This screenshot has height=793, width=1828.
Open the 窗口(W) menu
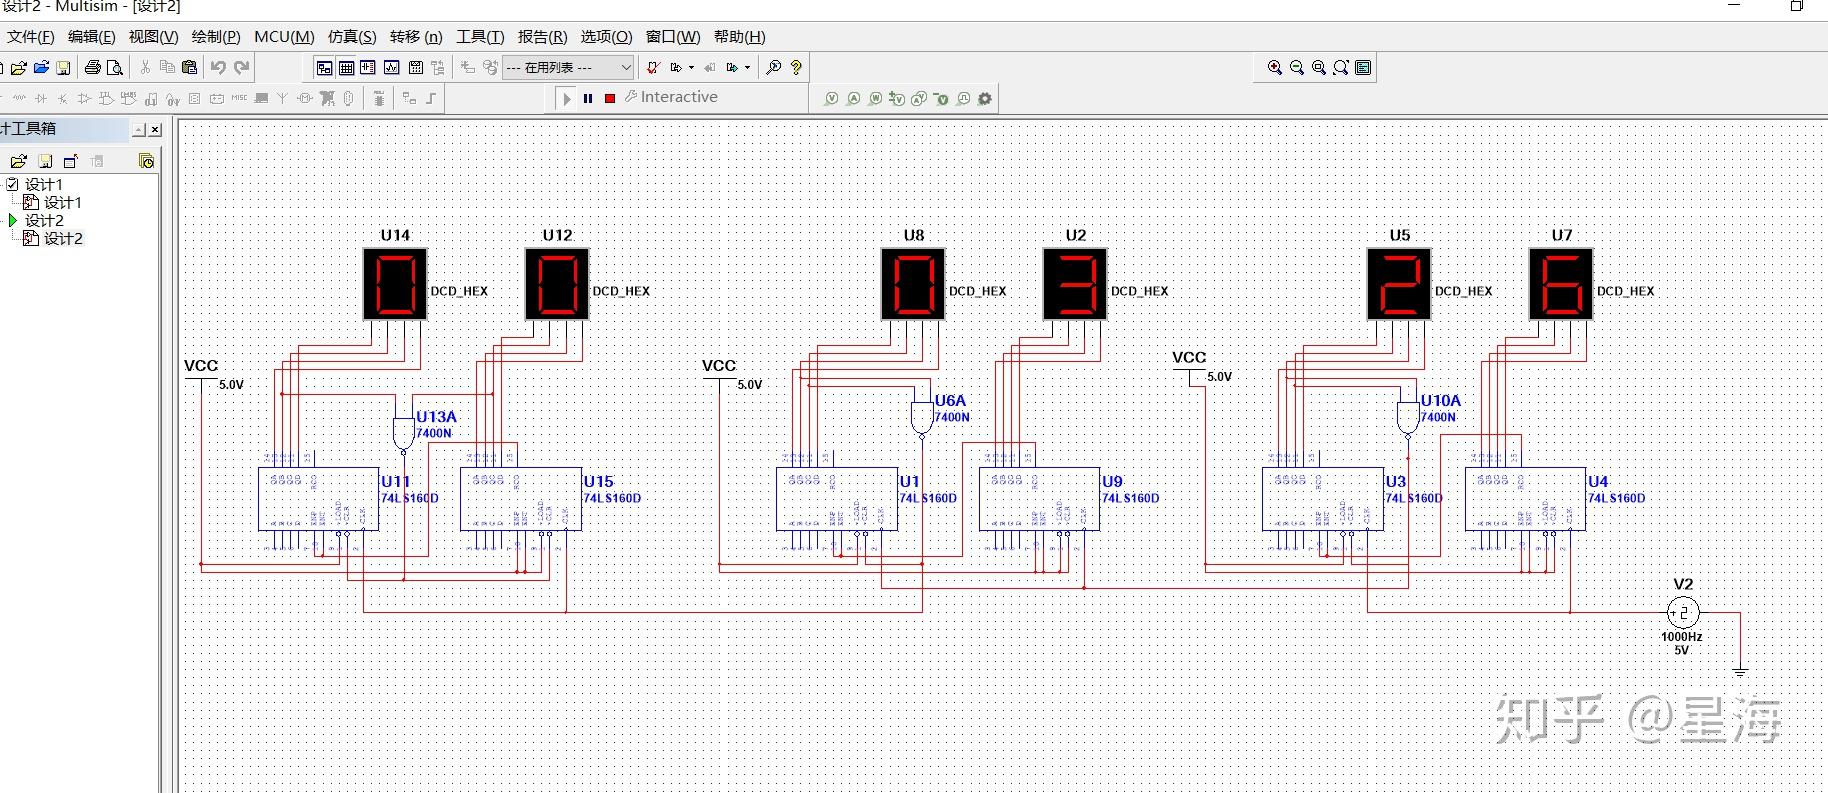pos(673,37)
